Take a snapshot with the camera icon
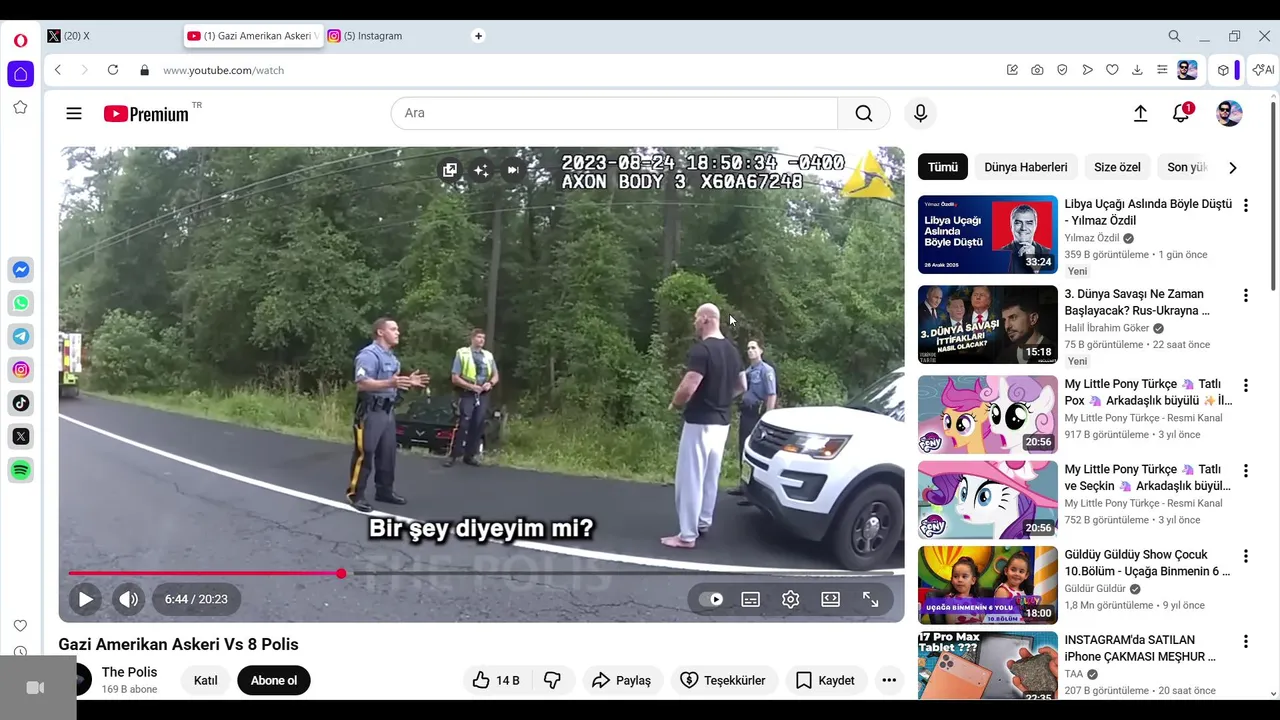This screenshot has height=720, width=1280. [x=1037, y=70]
